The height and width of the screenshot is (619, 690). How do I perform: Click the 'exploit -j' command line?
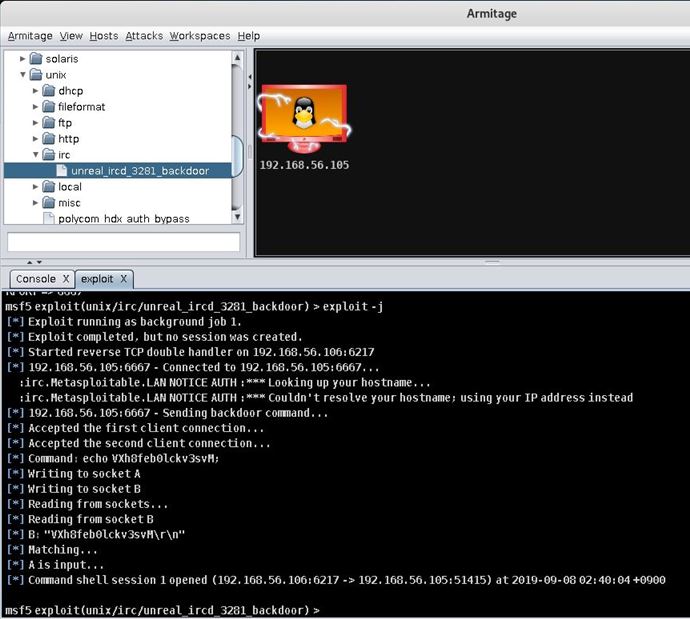tap(194, 306)
